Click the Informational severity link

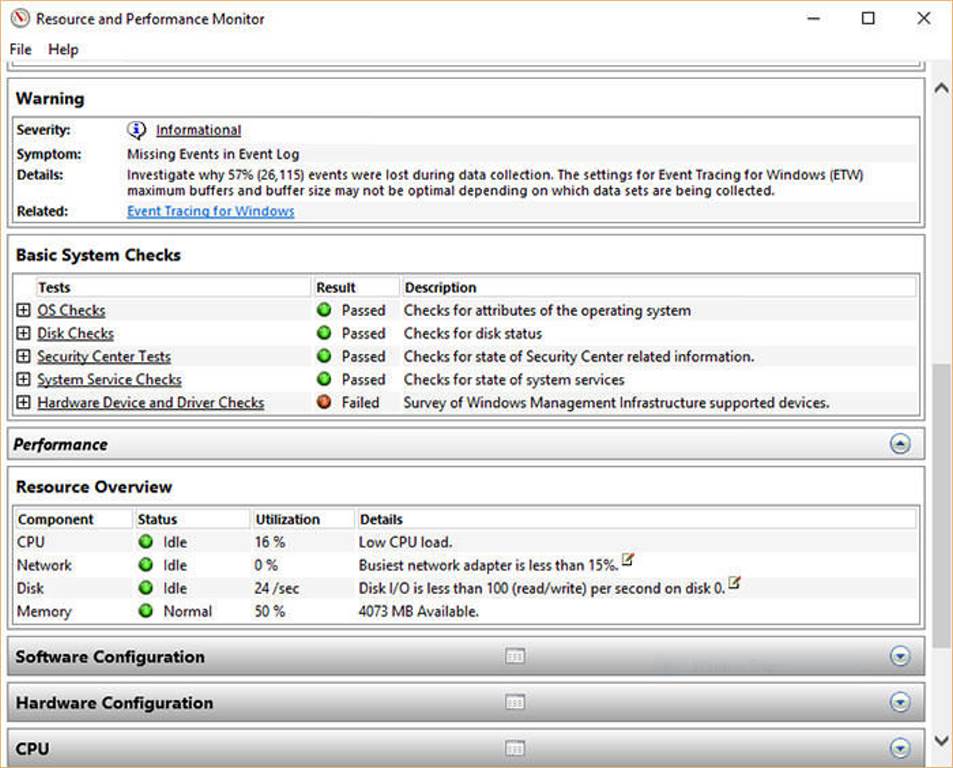[198, 129]
